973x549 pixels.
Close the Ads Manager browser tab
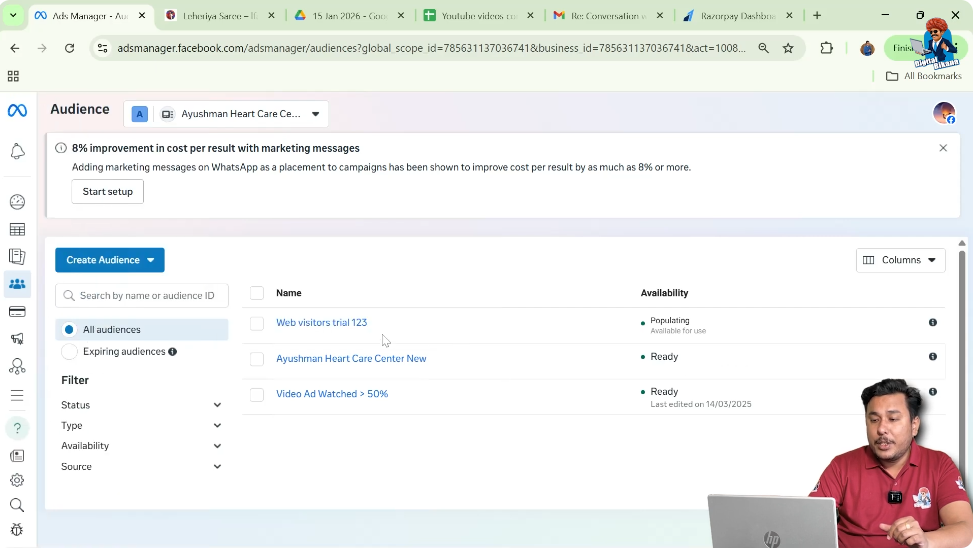(141, 16)
